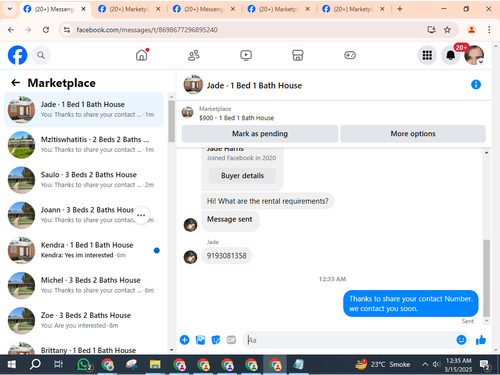Switch to the third tab, Messenger
Screen dimensions: 500x375
[204, 9]
